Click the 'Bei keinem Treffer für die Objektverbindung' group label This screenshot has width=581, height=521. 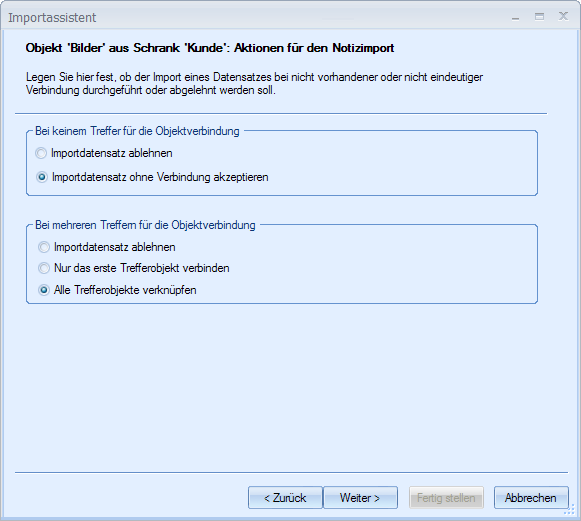(x=137, y=131)
